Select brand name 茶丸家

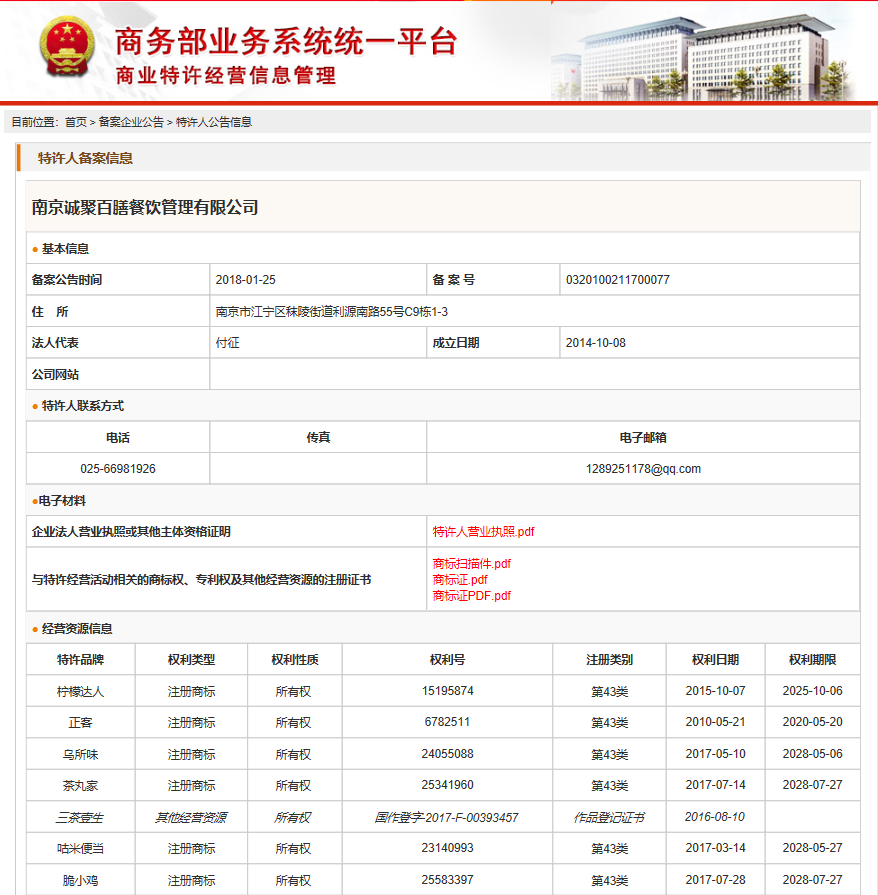point(80,786)
